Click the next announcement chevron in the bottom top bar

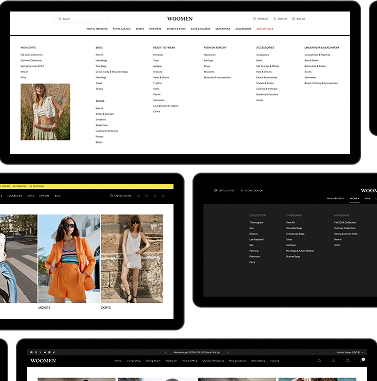point(228,352)
